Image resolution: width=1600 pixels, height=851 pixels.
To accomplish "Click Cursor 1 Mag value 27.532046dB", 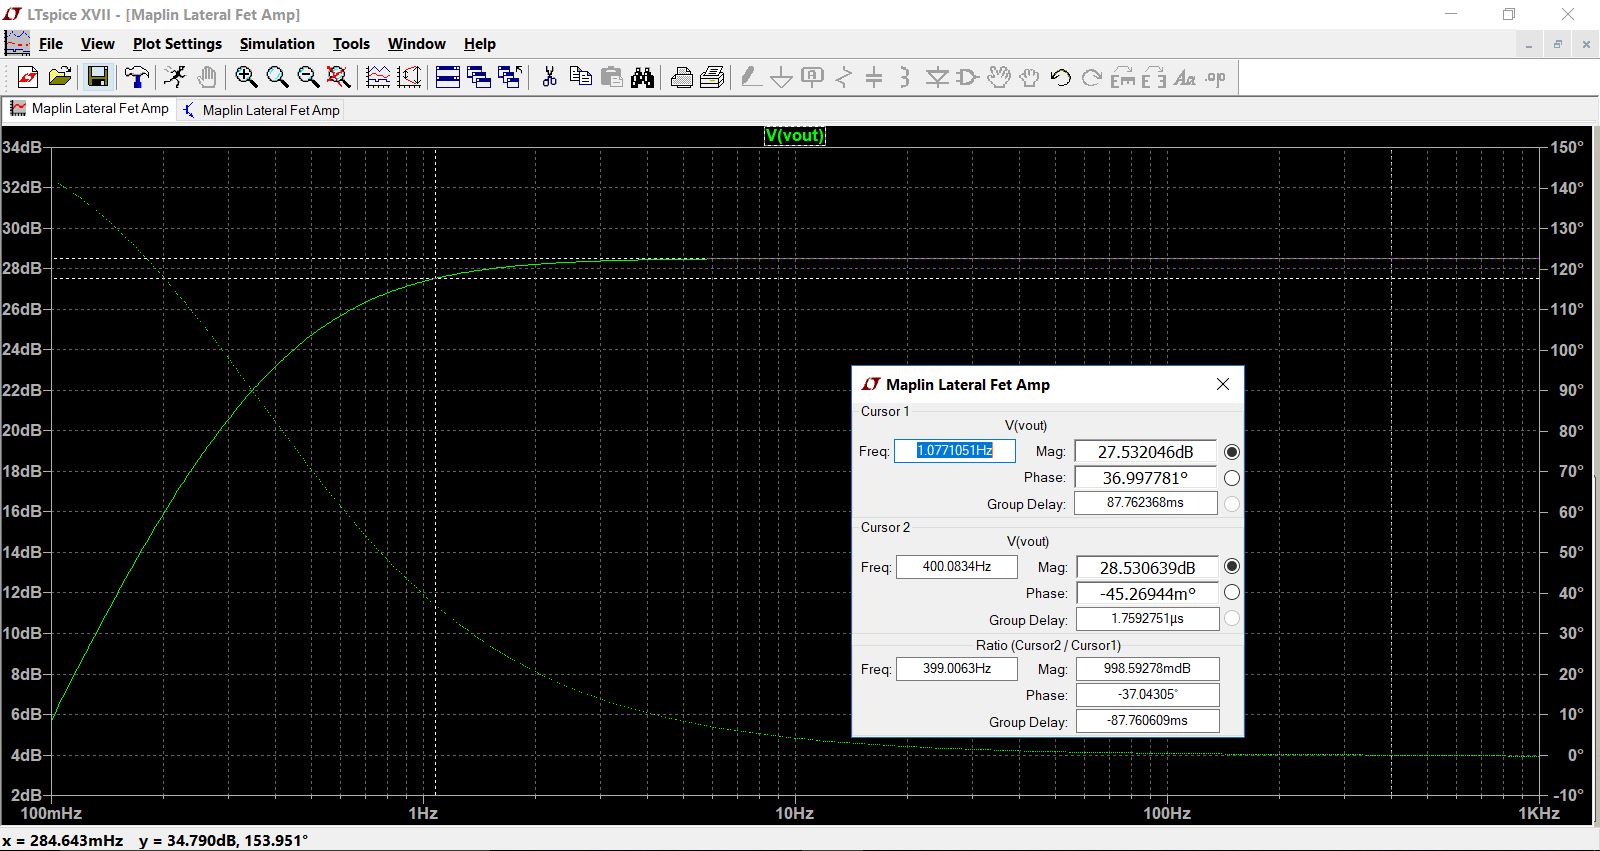I will (1146, 452).
